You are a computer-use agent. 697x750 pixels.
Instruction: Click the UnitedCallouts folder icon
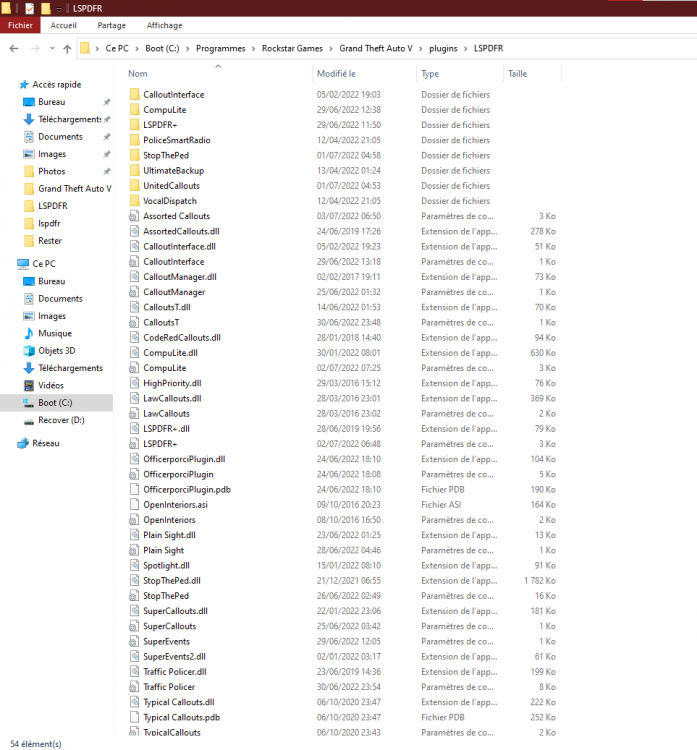[x=135, y=186]
